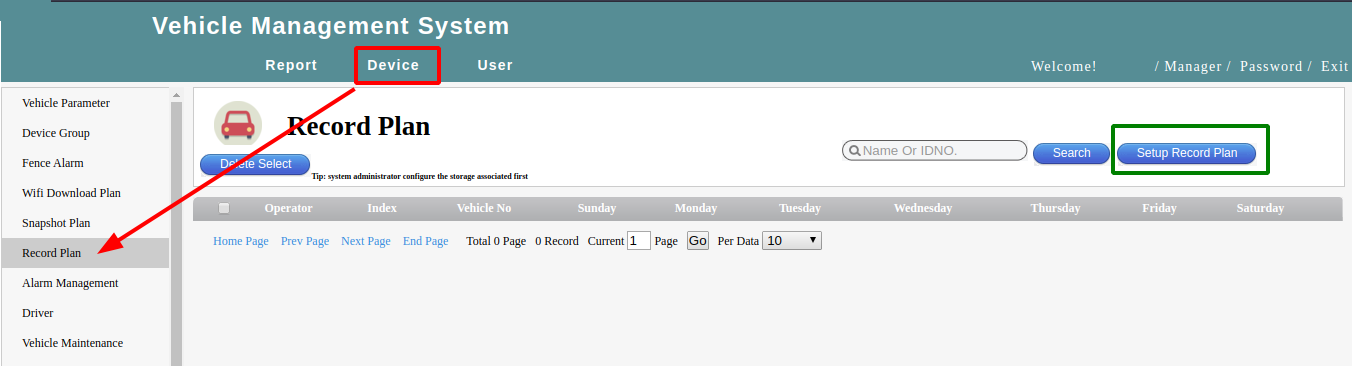Select Record Plan sidebar item
Screen dimensions: 1352x366
click(x=86, y=253)
